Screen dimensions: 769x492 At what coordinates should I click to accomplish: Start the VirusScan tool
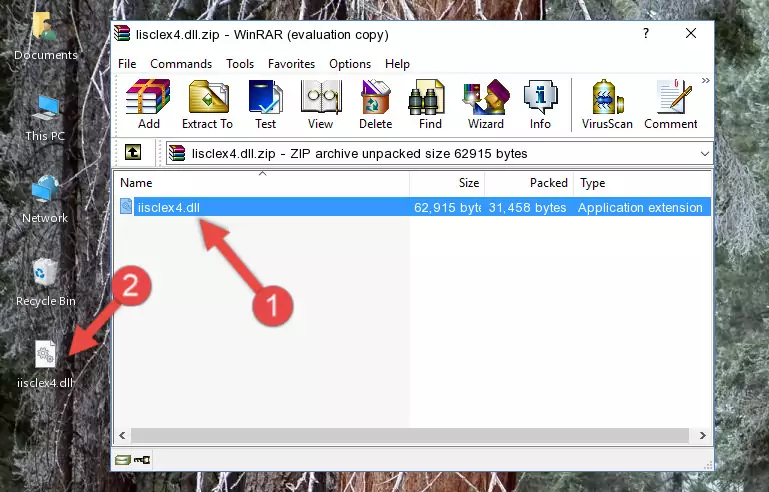pyautogui.click(x=607, y=104)
